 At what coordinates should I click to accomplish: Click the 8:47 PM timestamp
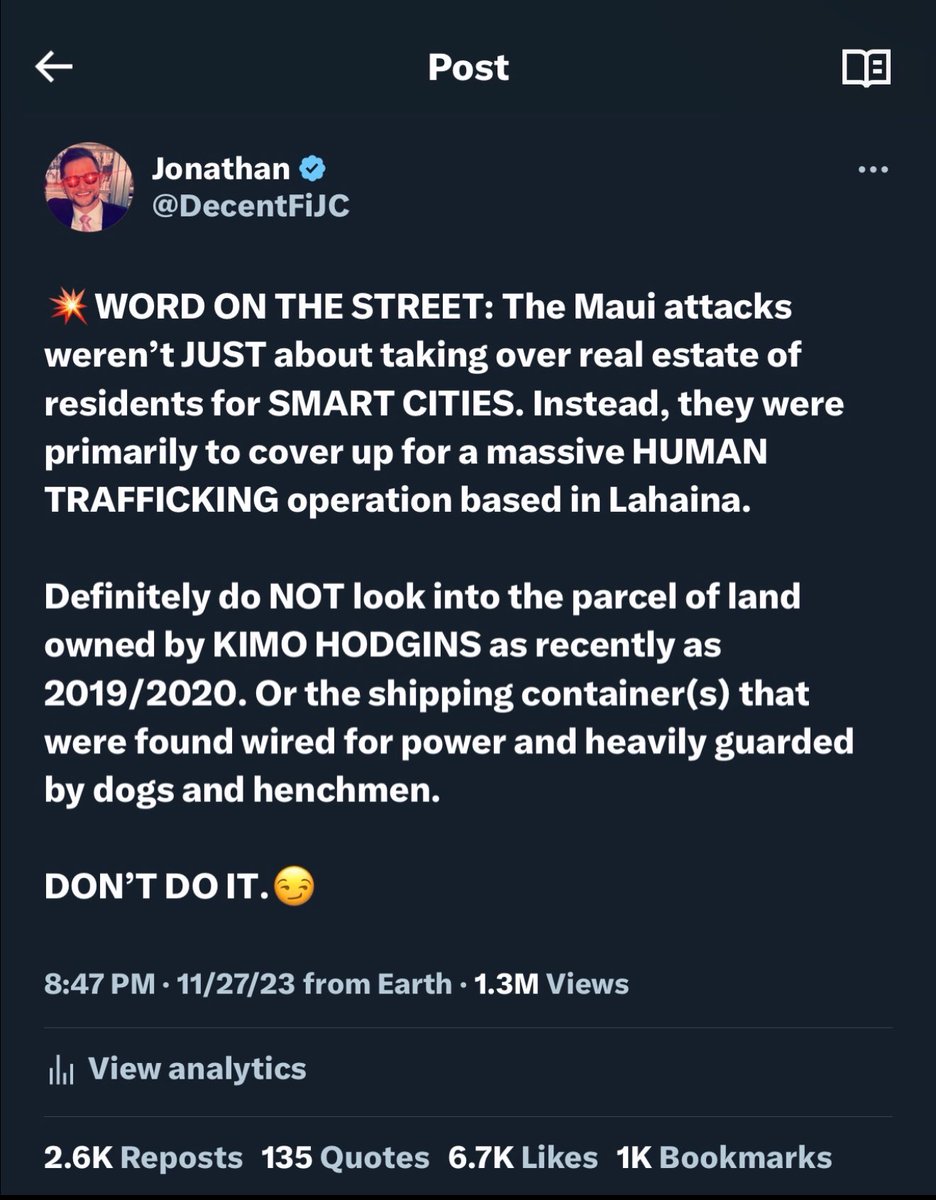100,983
